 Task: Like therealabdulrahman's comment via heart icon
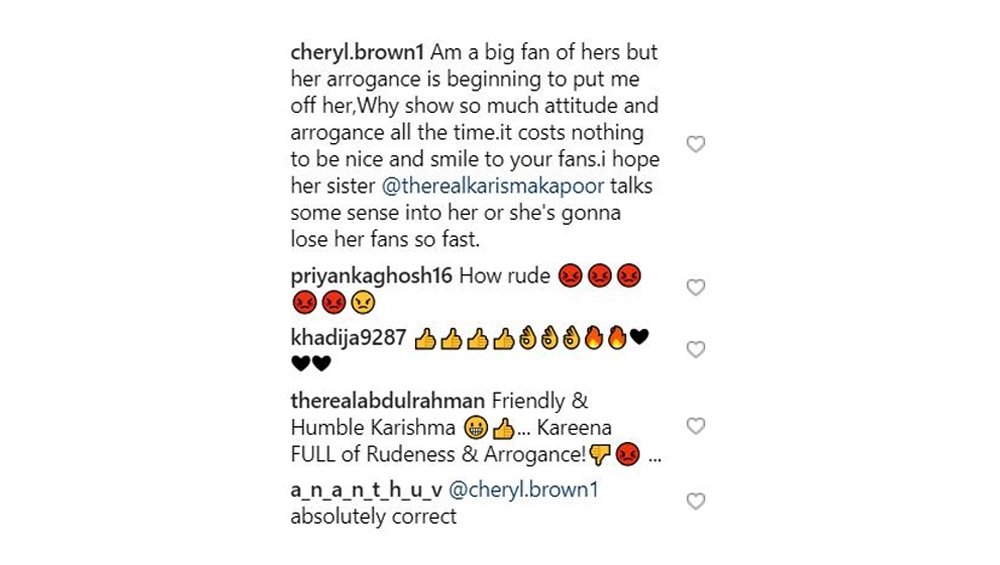coord(696,426)
